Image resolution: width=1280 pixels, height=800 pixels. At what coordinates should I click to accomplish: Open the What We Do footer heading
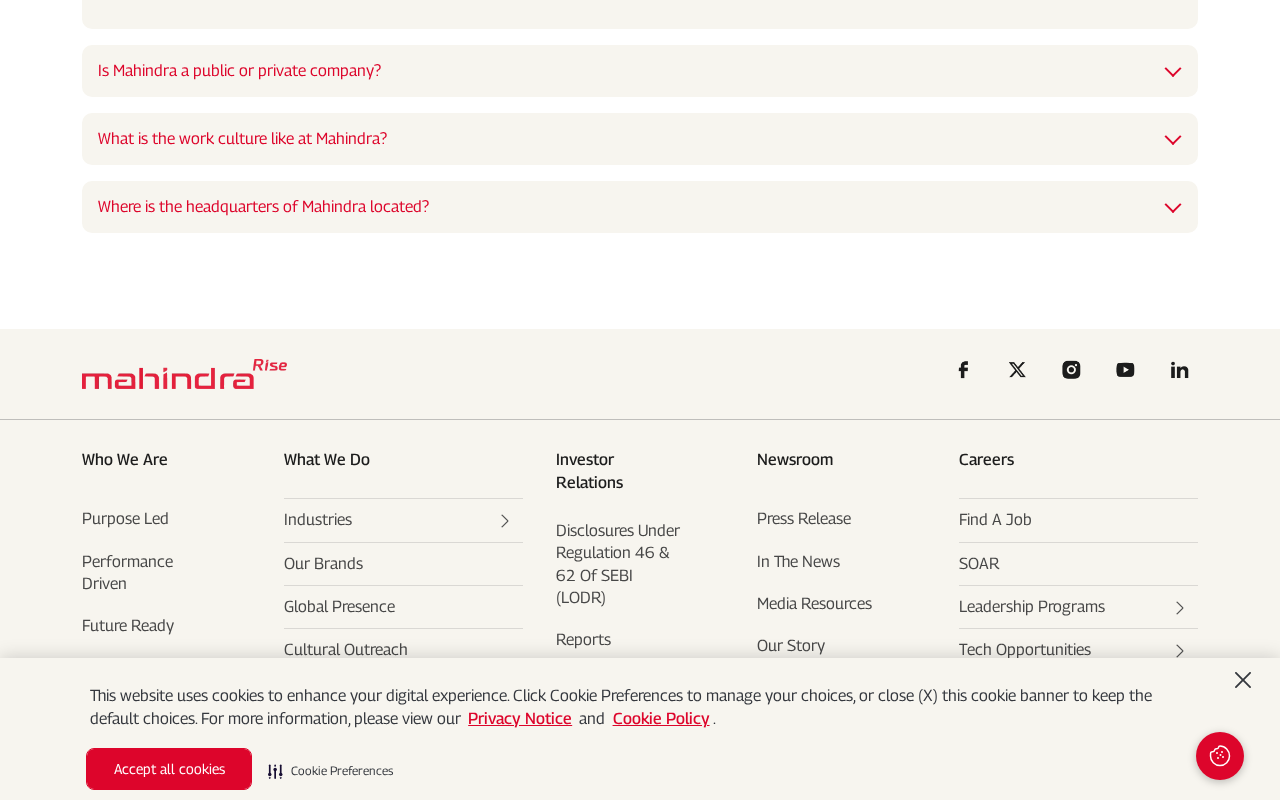(327, 460)
